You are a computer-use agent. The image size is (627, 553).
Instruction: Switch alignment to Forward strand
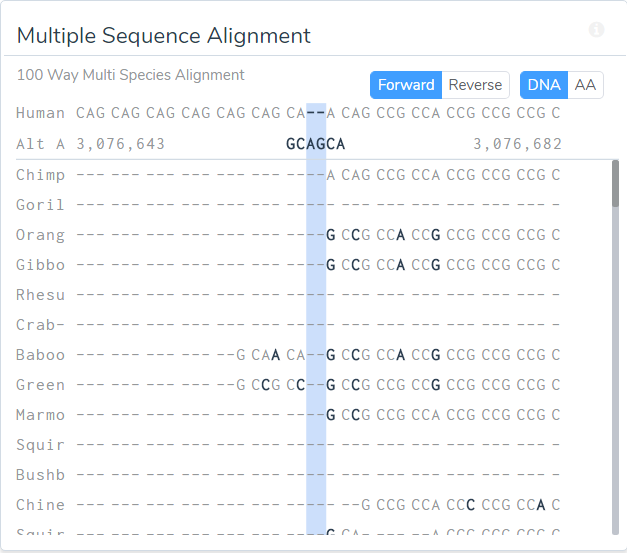pos(406,85)
